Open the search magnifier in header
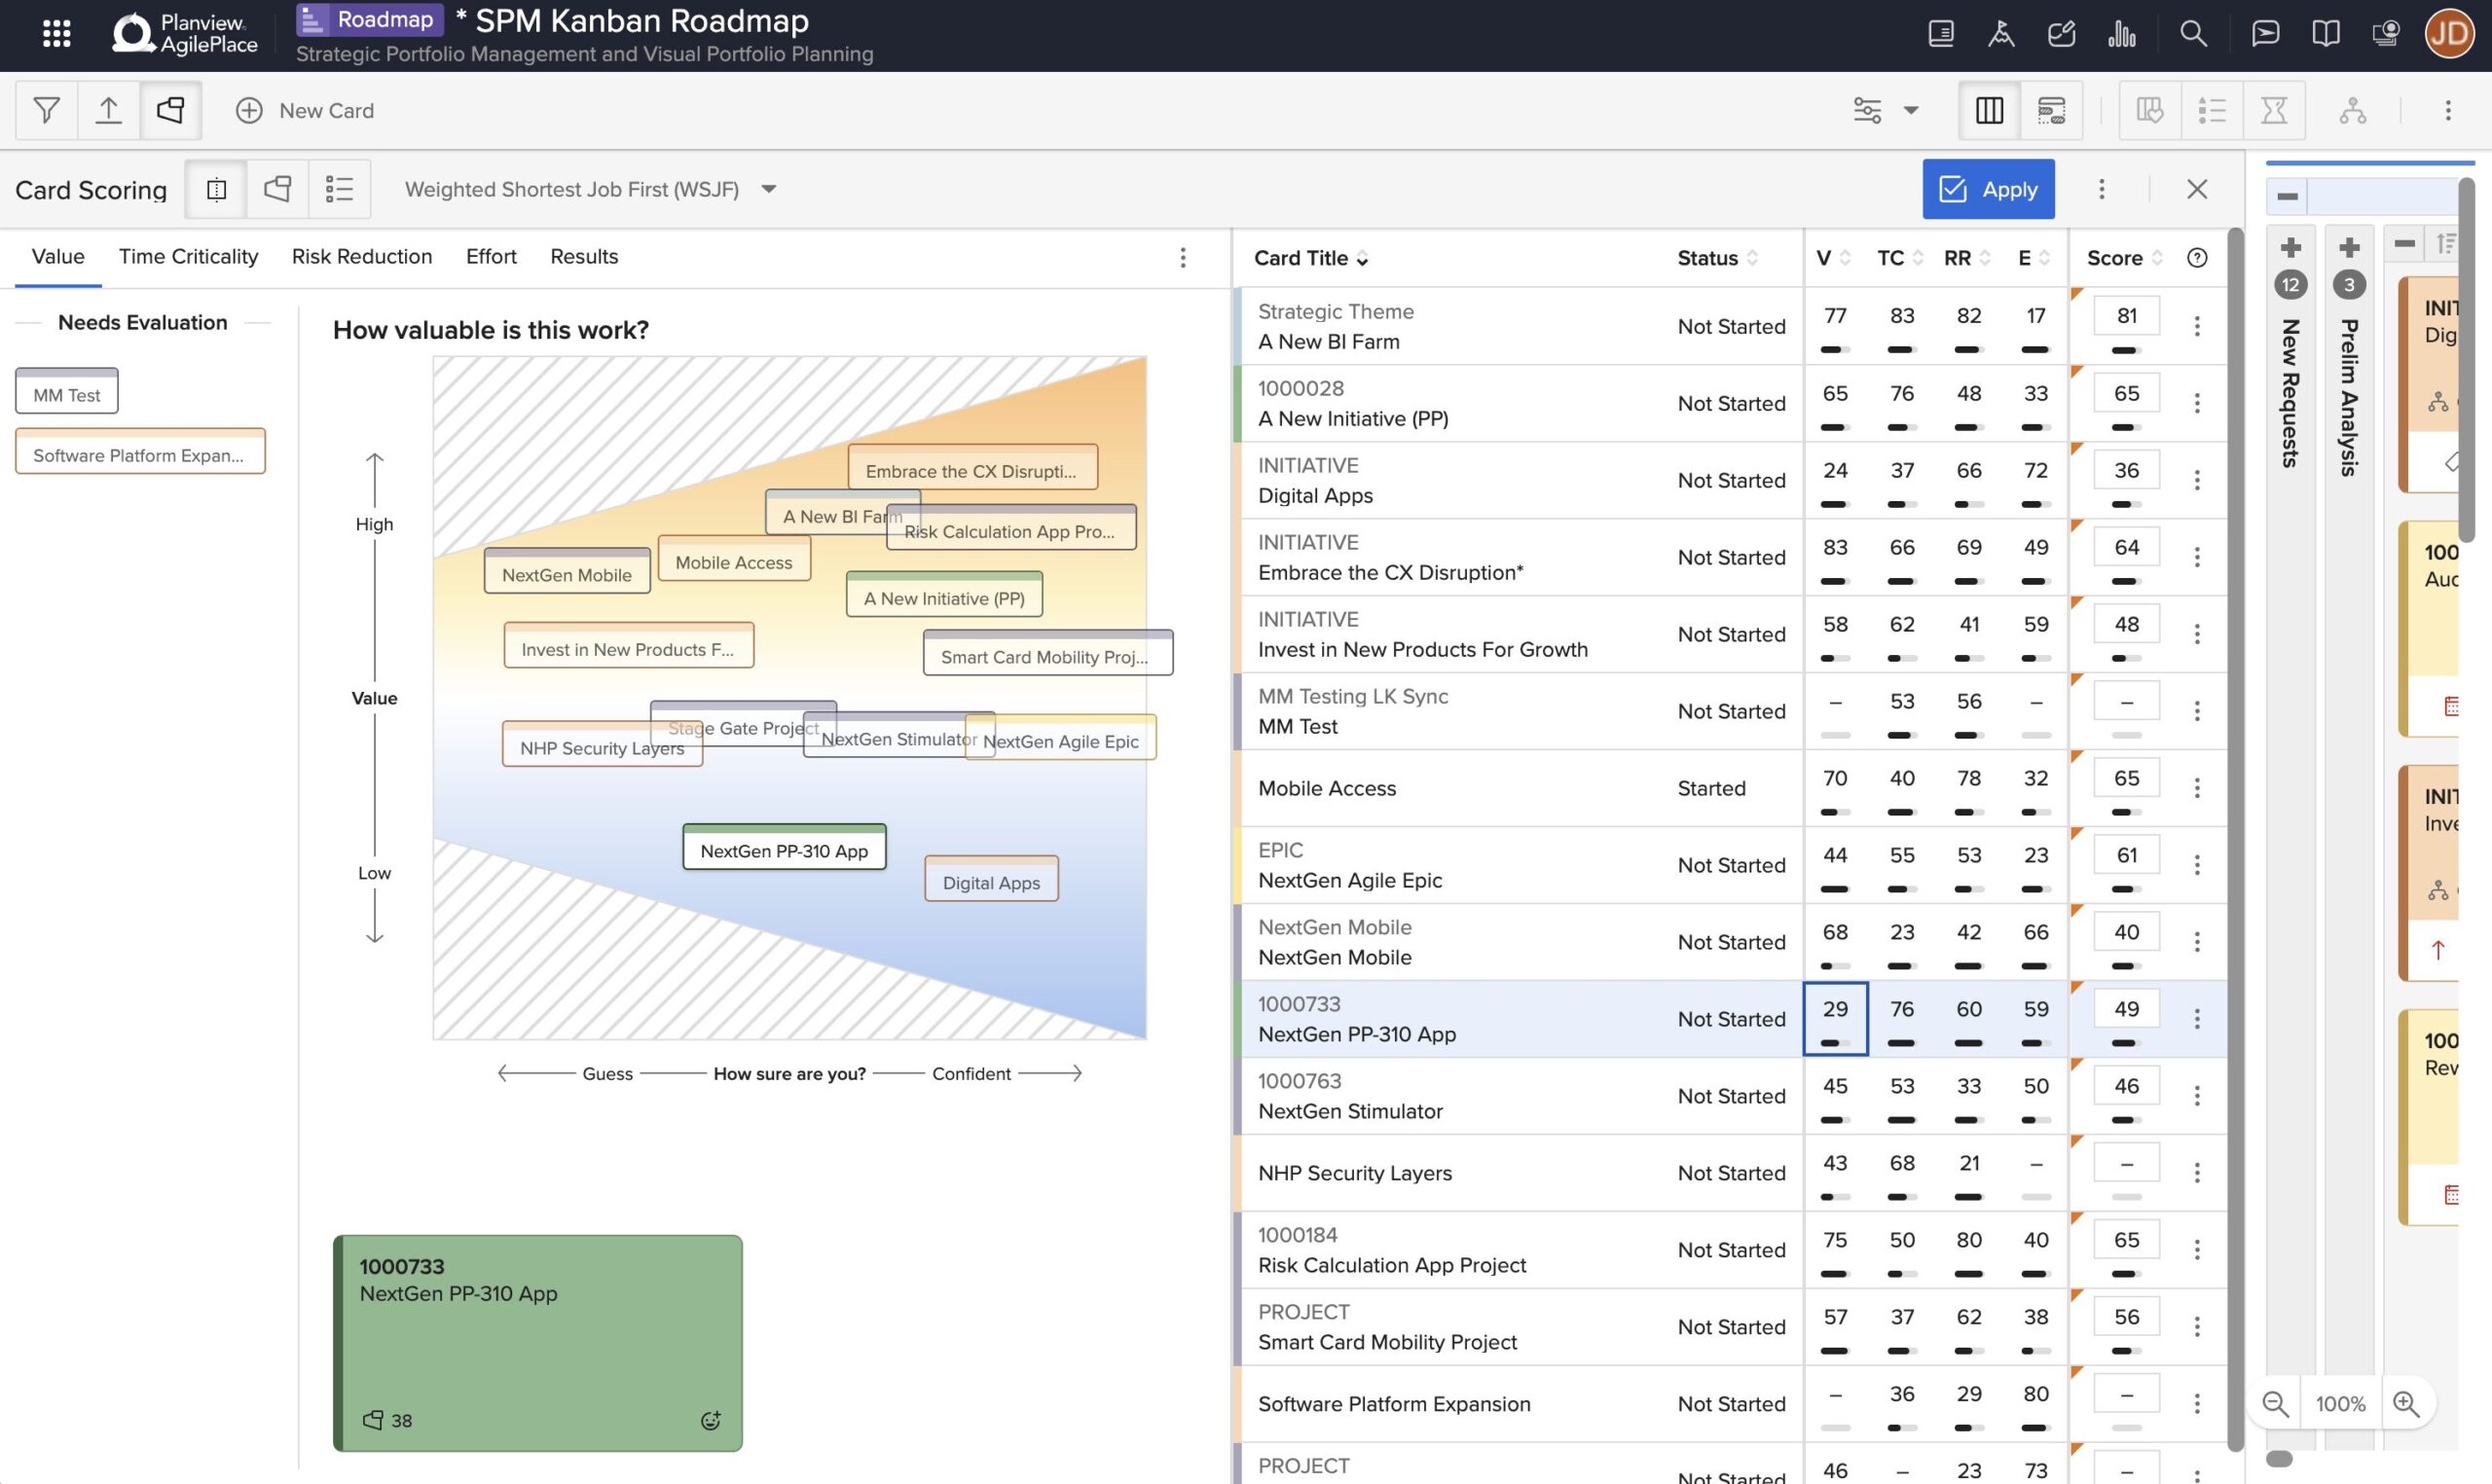Screen dimensions: 2492x1484 pos(2193,34)
